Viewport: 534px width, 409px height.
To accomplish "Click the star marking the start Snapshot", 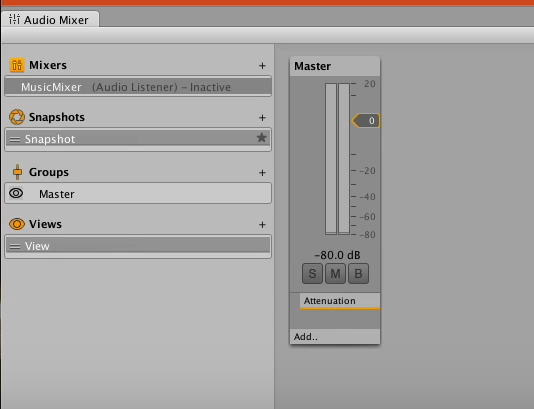I will tap(262, 138).
